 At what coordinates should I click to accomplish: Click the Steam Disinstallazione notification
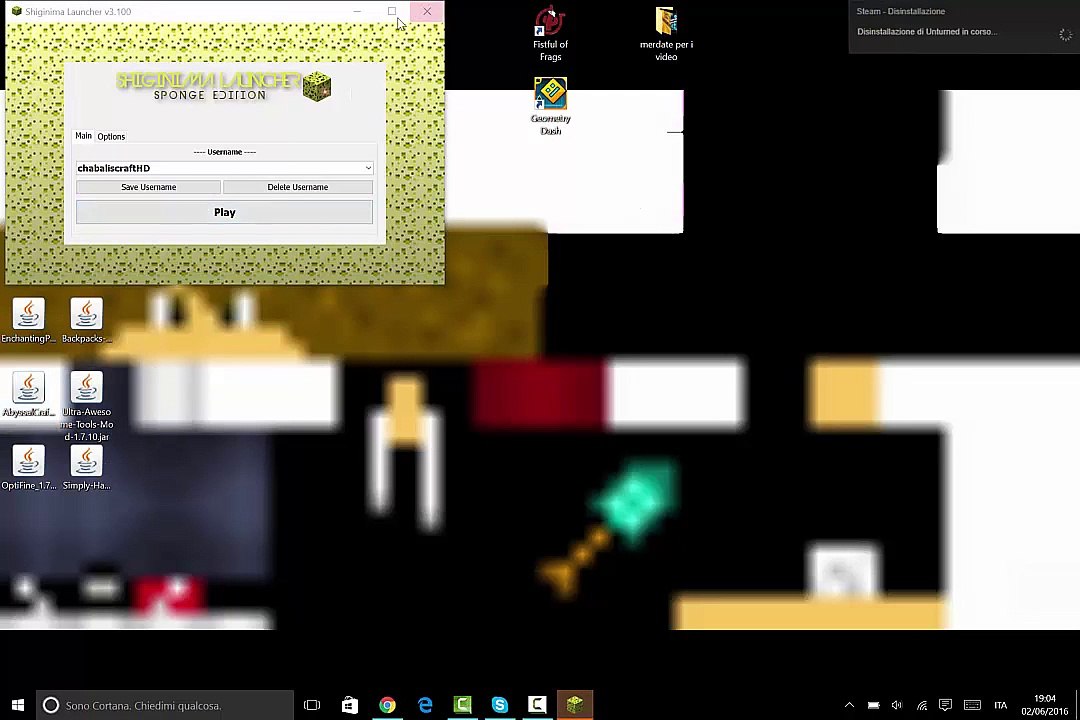964,27
